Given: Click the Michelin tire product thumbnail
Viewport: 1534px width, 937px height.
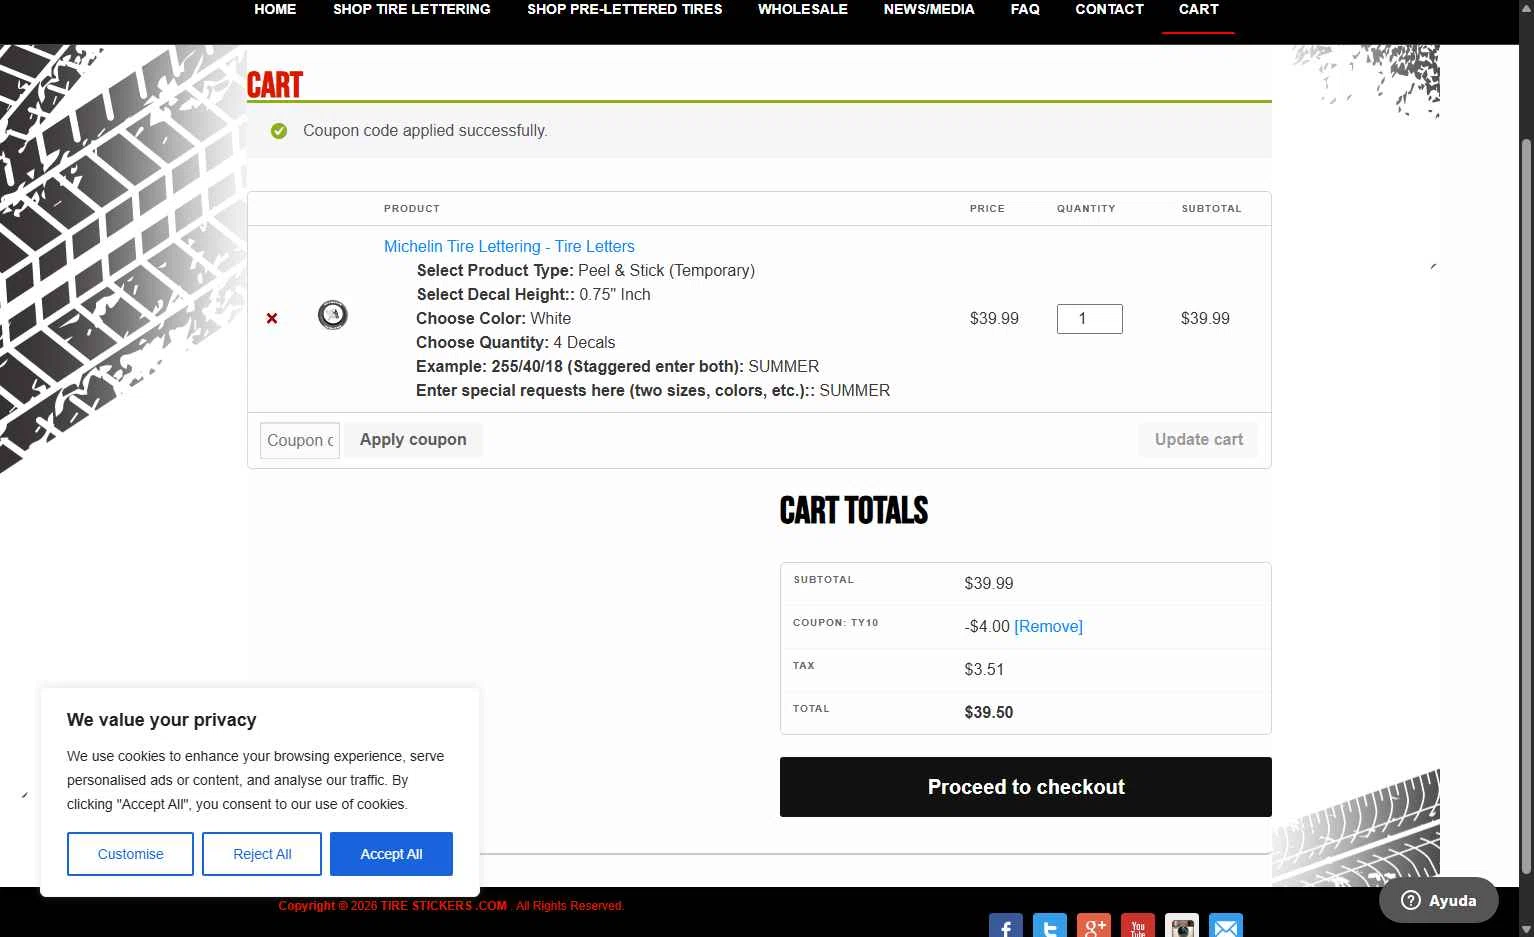Looking at the screenshot, I should coord(333,315).
